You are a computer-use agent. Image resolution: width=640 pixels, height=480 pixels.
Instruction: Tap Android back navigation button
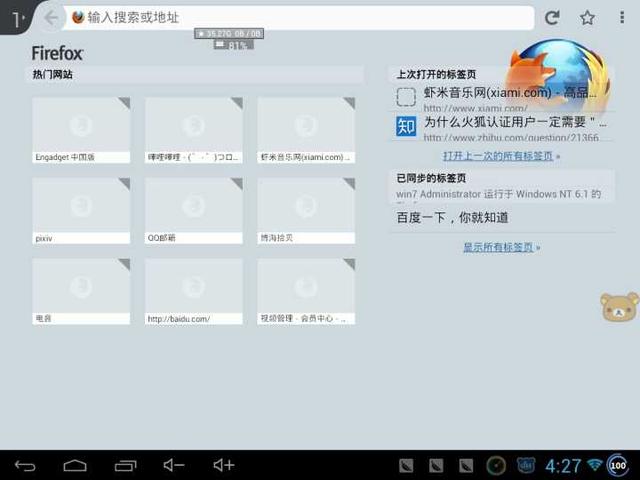click(x=25, y=465)
